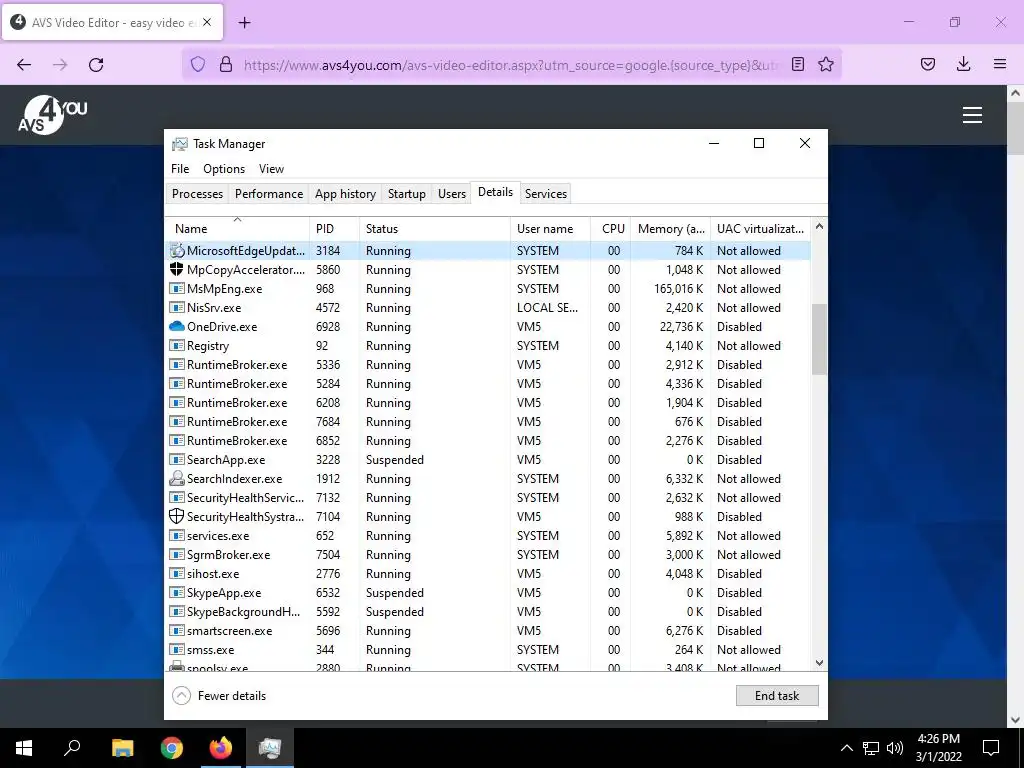Select the SkypeApp.exe process row
The width and height of the screenshot is (1024, 768).
pyautogui.click(x=488, y=592)
